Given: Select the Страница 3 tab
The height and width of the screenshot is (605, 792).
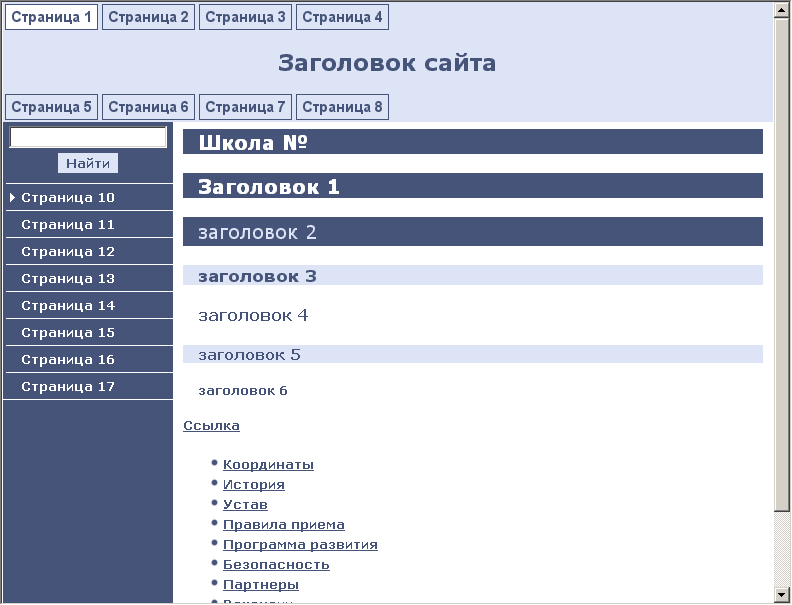Looking at the screenshot, I should click(x=245, y=17).
